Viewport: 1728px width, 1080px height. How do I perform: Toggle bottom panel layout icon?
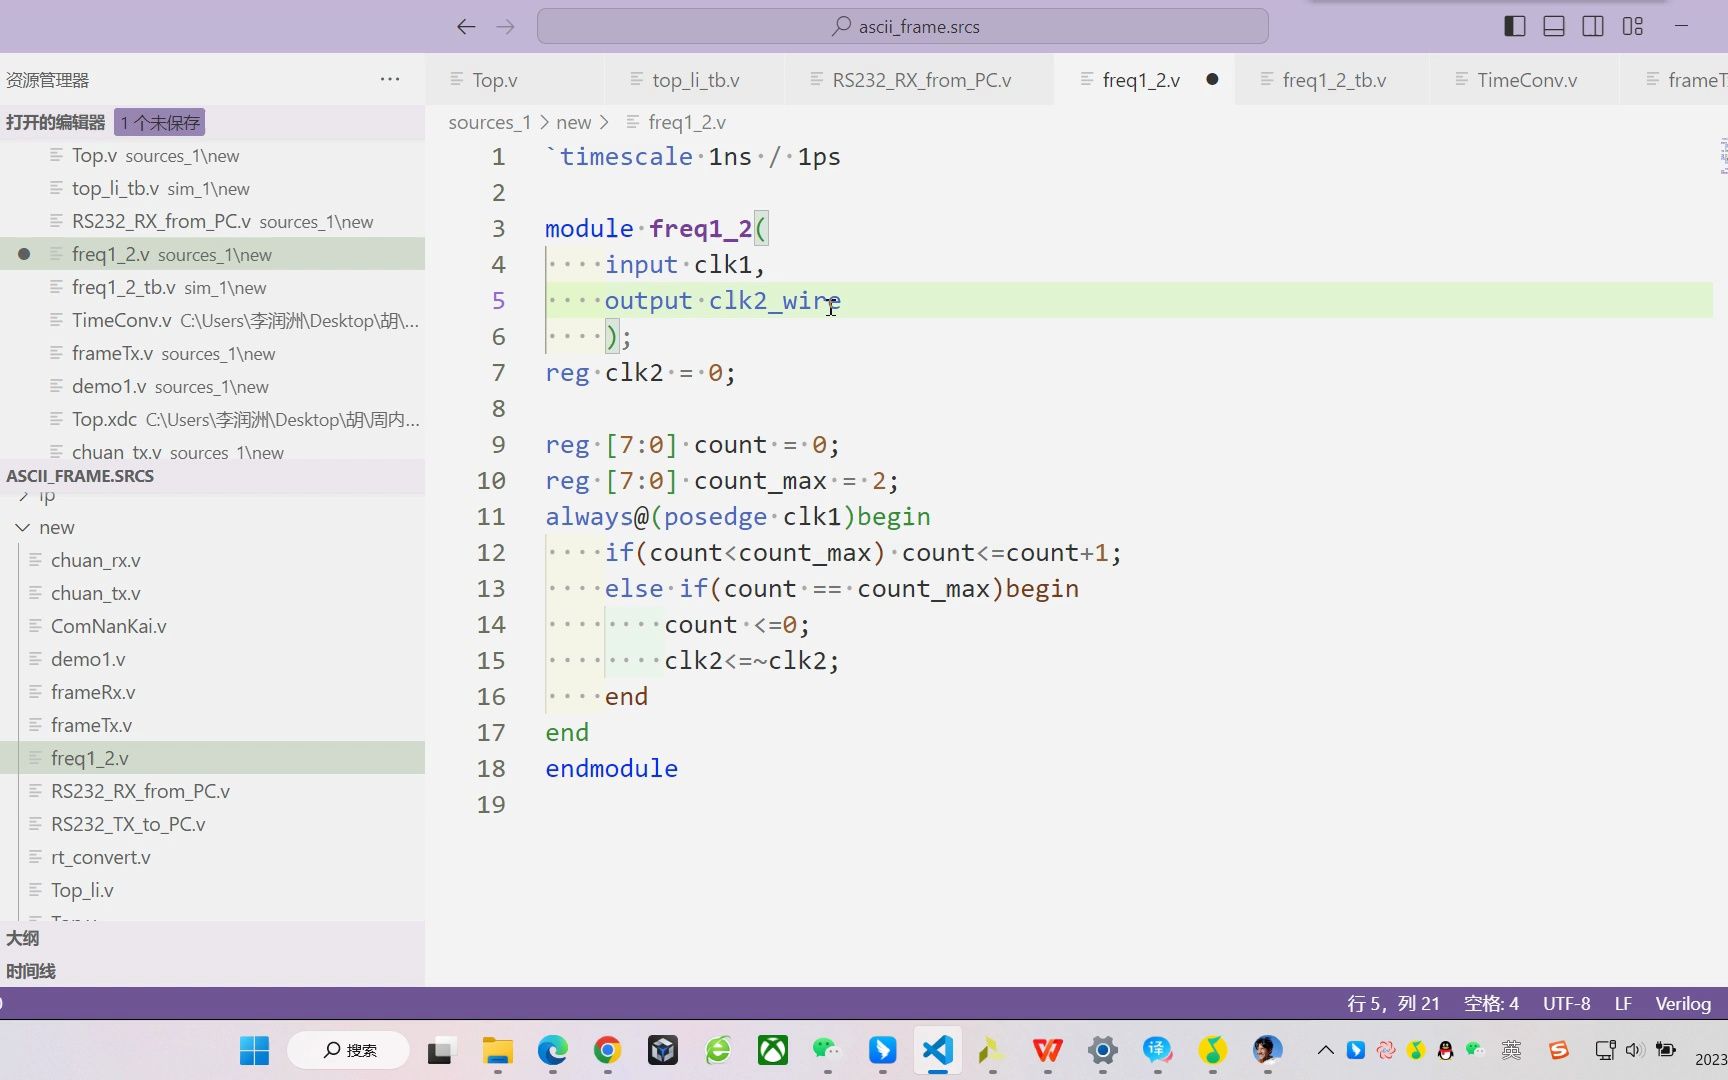[1554, 27]
